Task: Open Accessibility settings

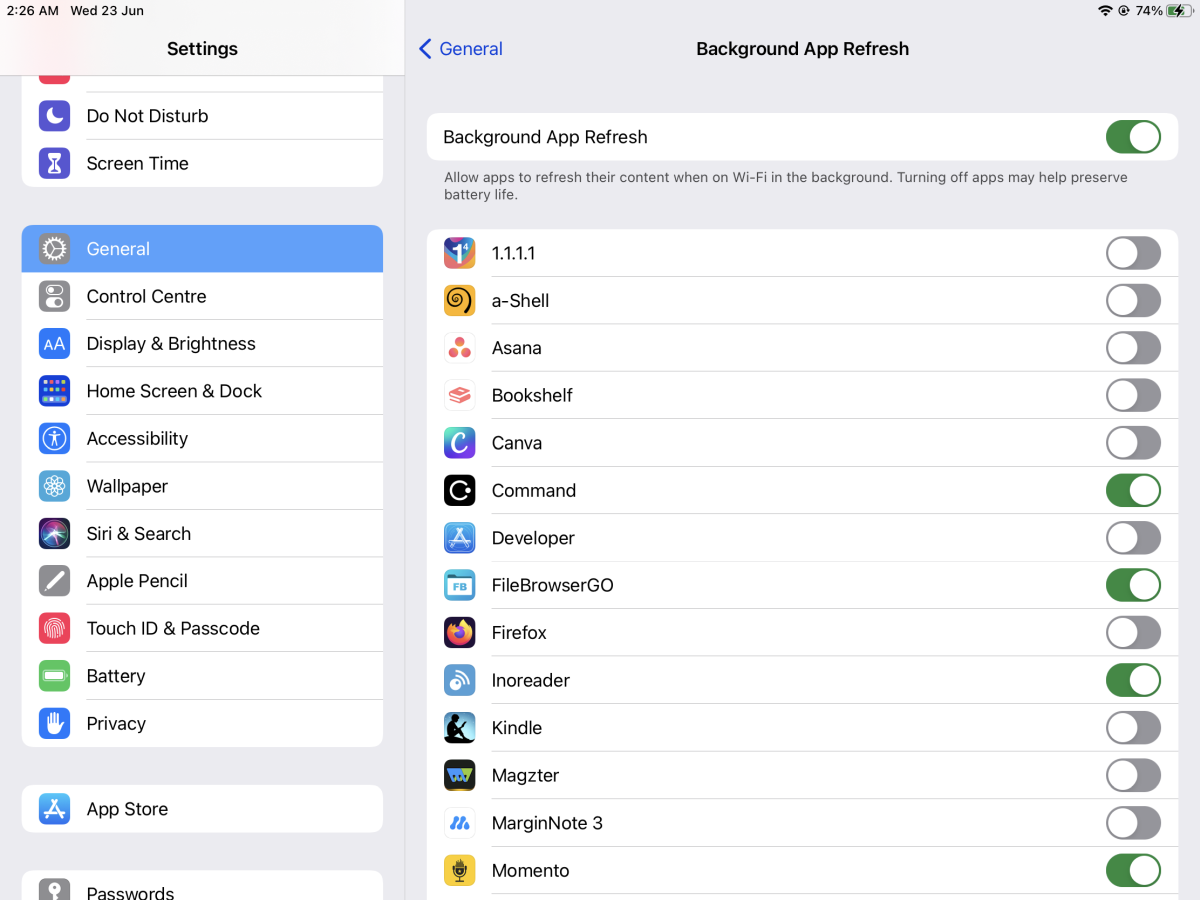Action: coord(202,438)
